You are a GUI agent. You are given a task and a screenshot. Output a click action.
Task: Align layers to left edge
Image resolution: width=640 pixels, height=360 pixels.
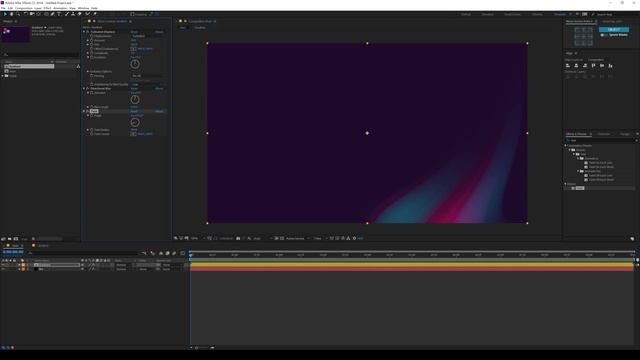568,66
